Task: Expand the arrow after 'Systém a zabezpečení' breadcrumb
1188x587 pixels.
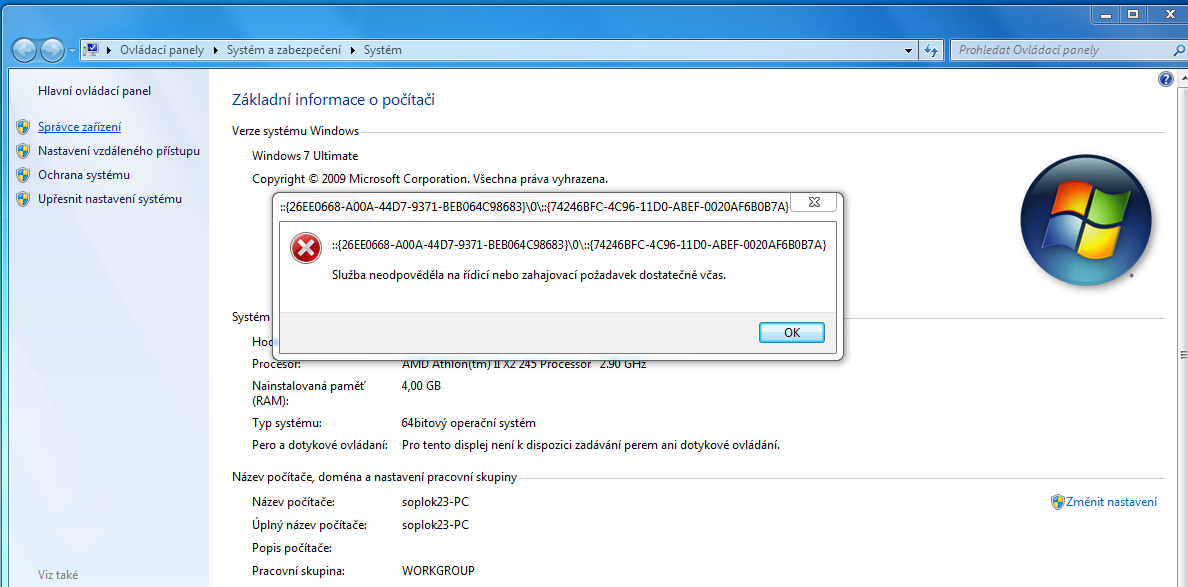Action: (x=352, y=50)
